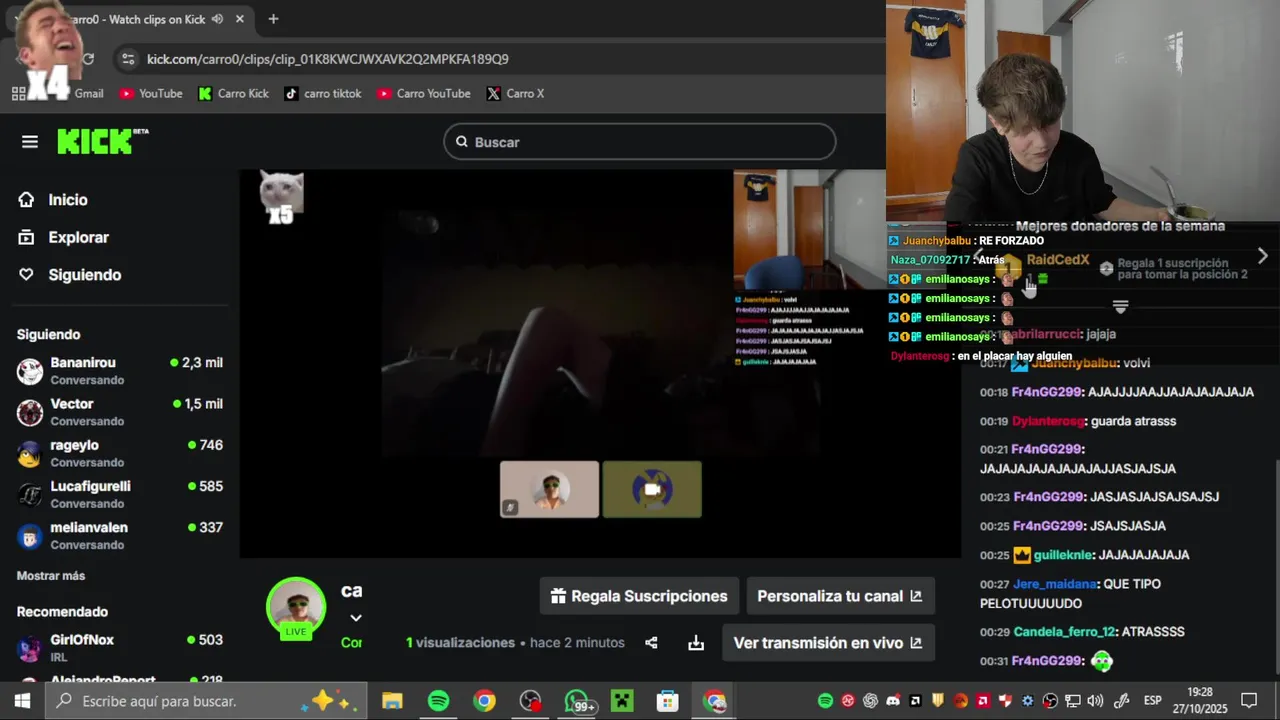Viewport: 1280px width, 720px height.
Task: Advance top donors panel with right chevron
Action: [x=1262, y=256]
